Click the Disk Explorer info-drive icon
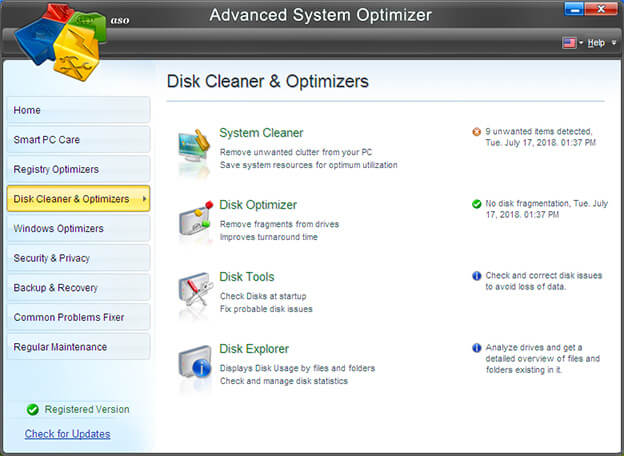 [195, 362]
